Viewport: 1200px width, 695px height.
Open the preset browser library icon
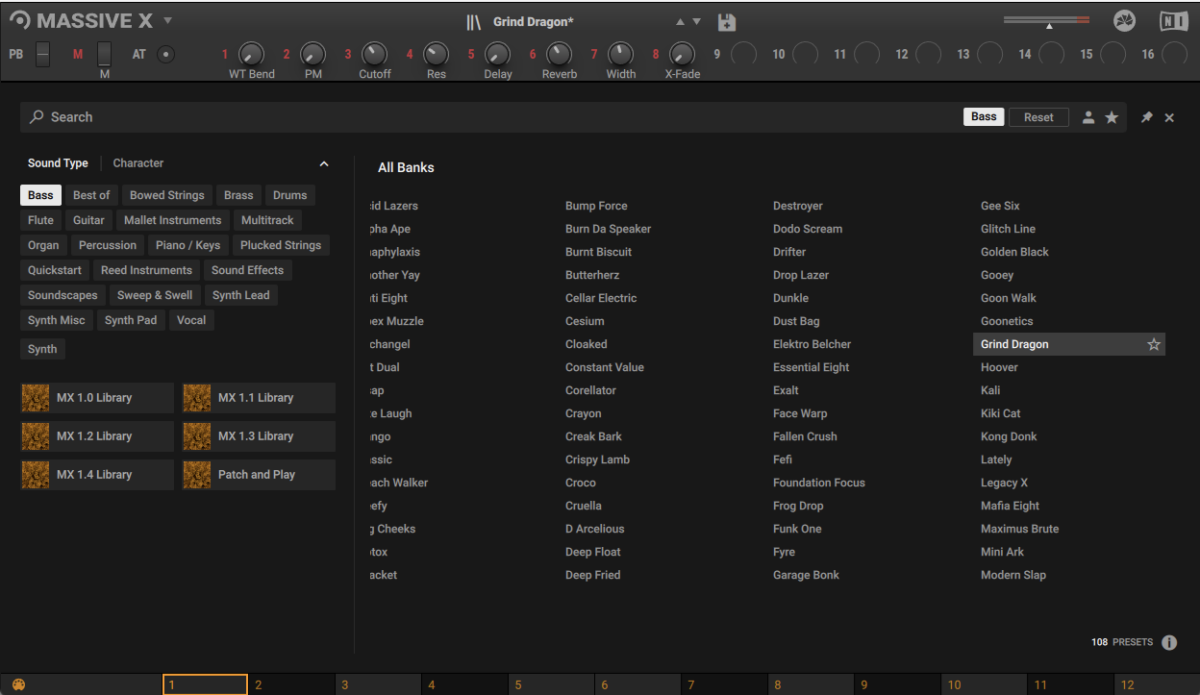[x=474, y=22]
